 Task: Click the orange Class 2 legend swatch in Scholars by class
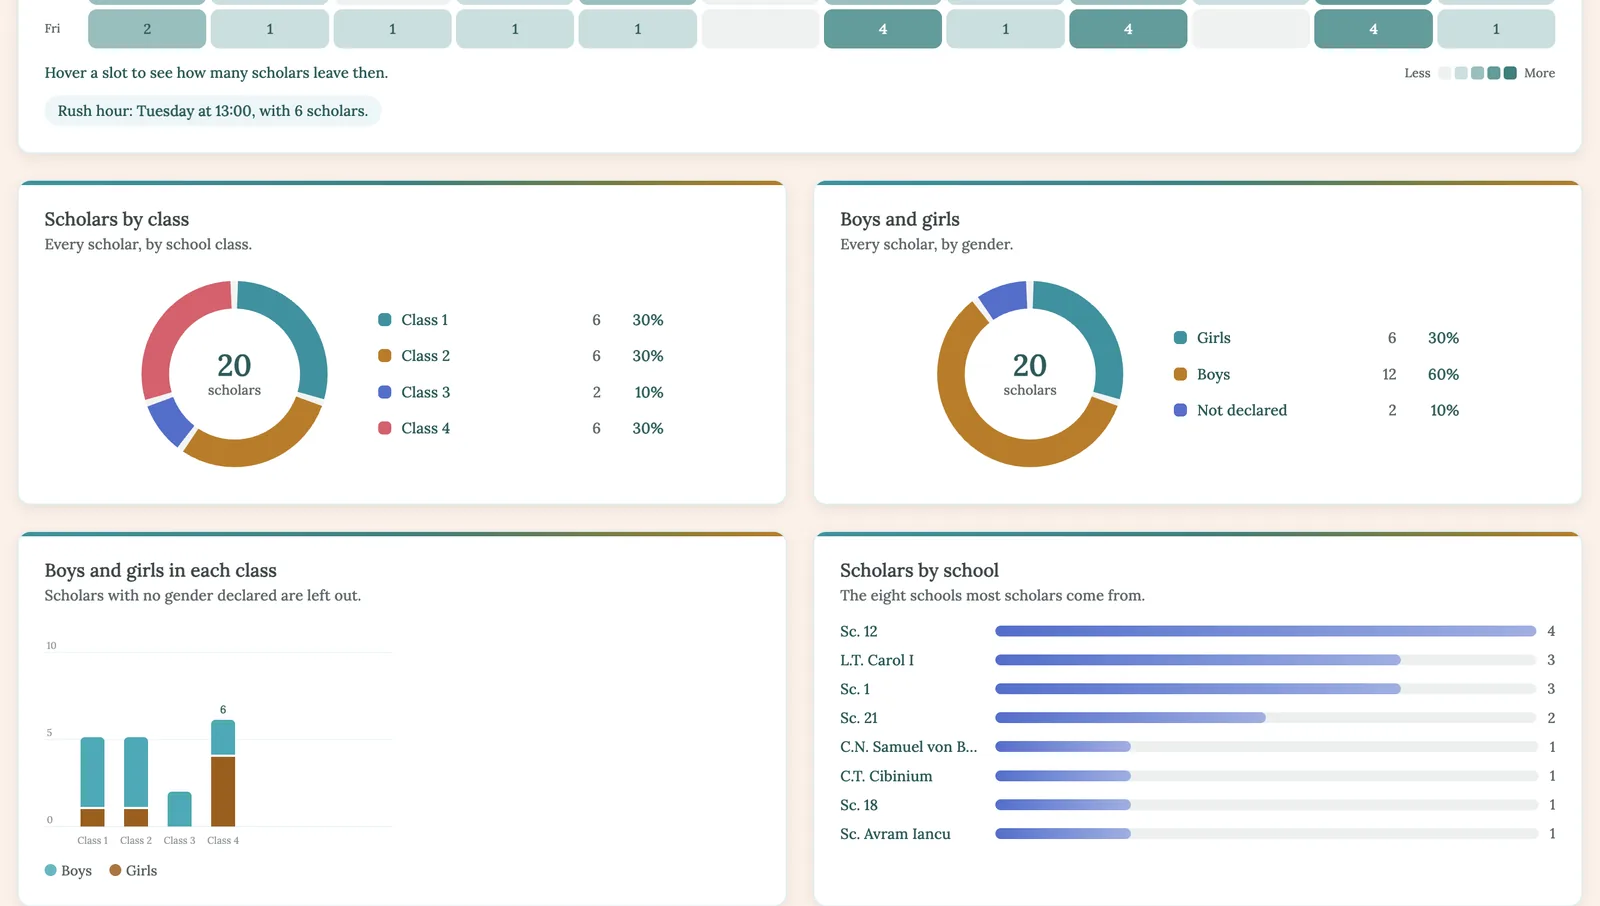pos(384,356)
